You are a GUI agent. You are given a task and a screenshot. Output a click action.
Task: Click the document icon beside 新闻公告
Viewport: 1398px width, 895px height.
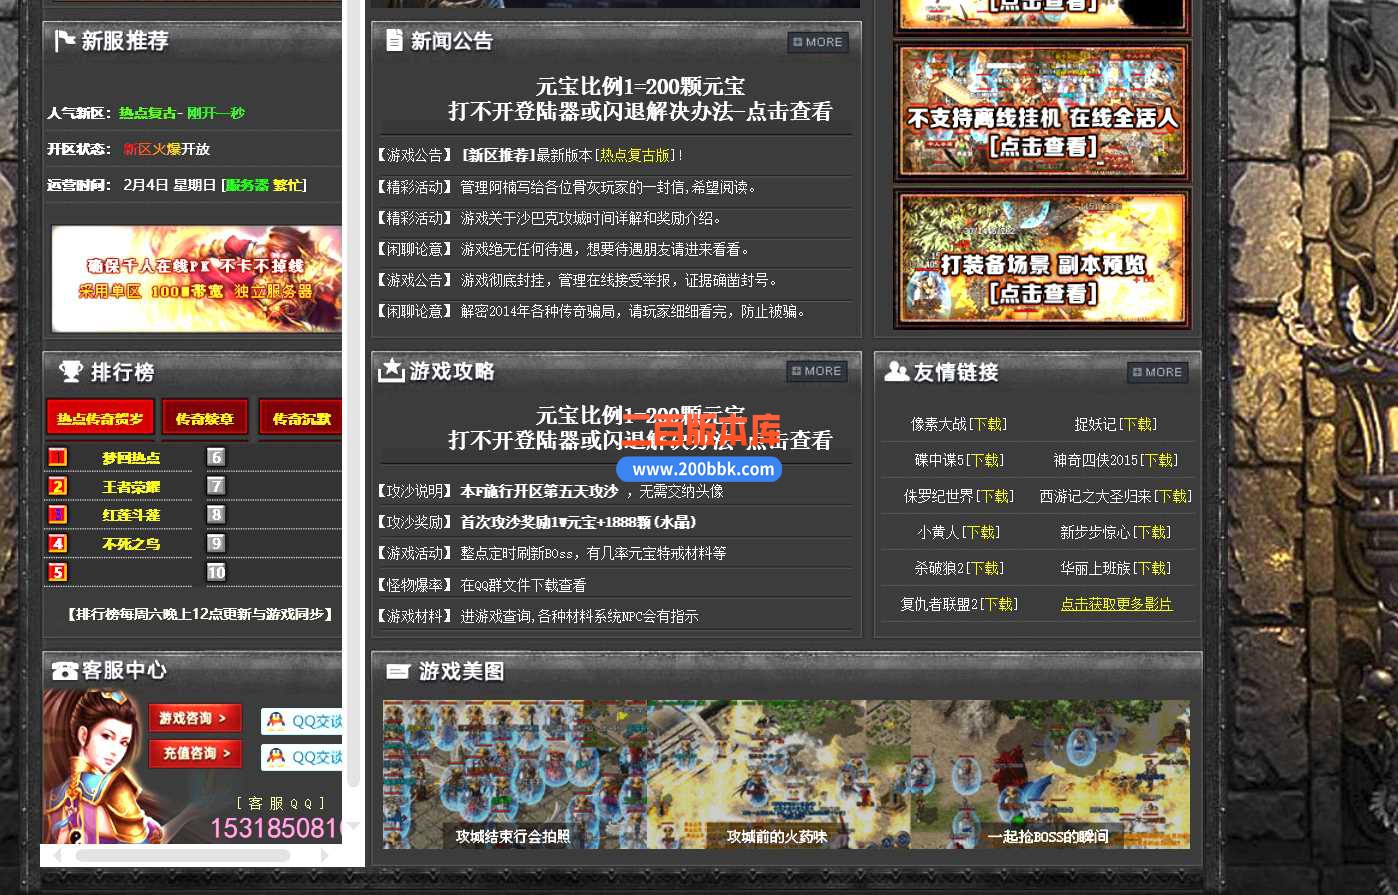(394, 40)
